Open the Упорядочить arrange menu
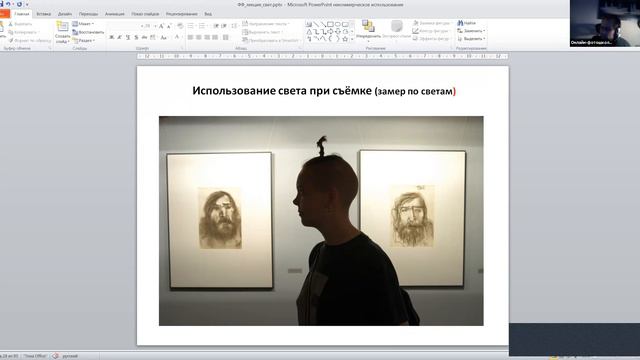 (x=368, y=30)
